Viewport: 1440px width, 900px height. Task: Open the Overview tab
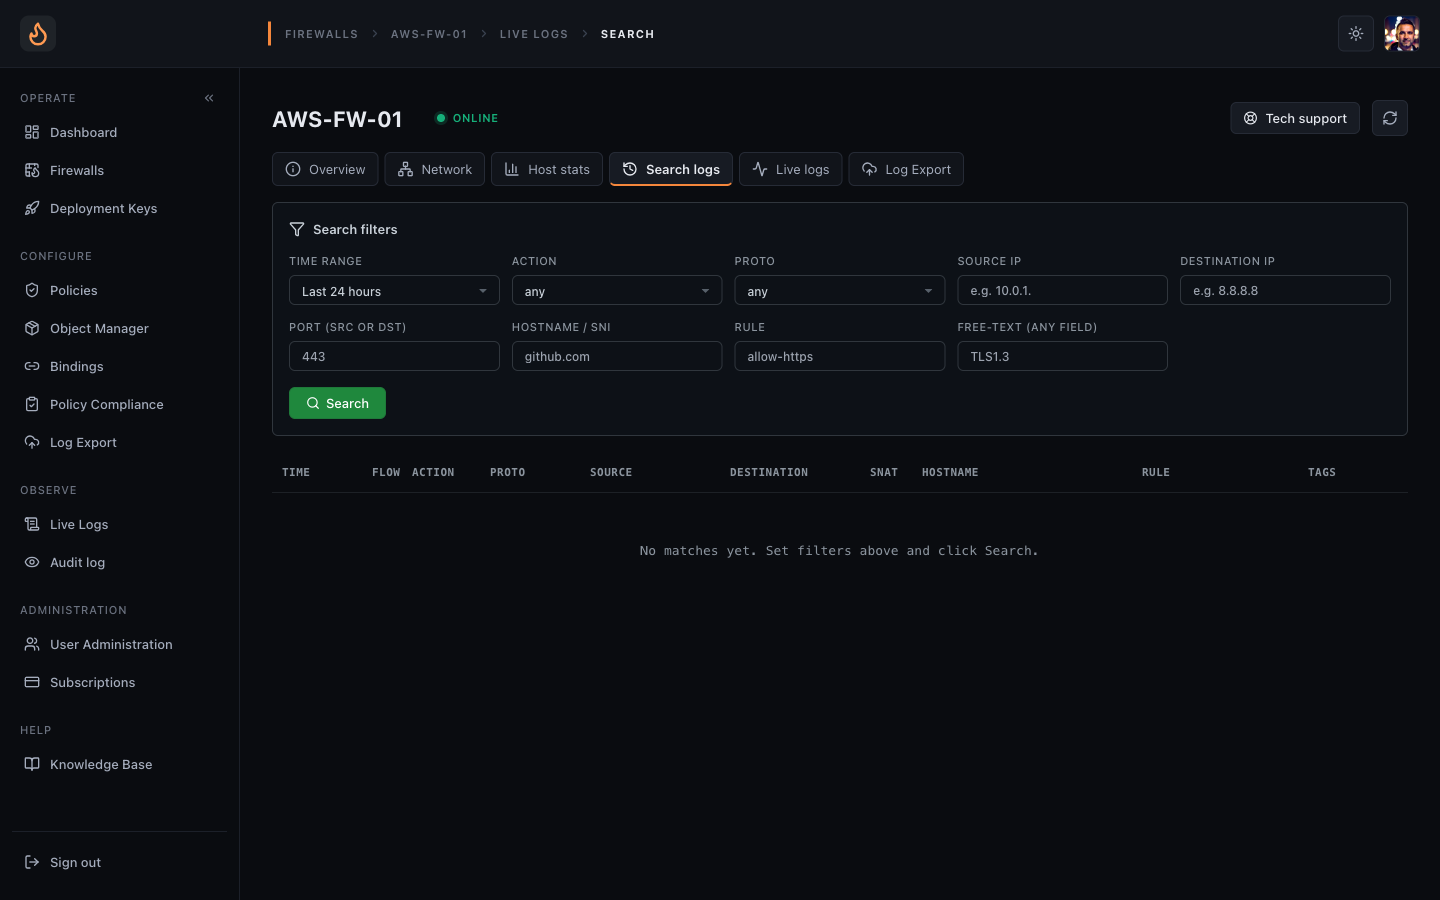click(325, 169)
